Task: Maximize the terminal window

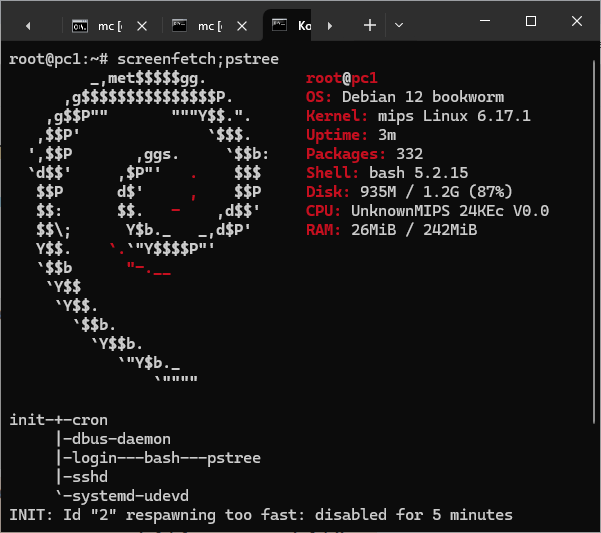Action: pyautogui.click(x=531, y=21)
